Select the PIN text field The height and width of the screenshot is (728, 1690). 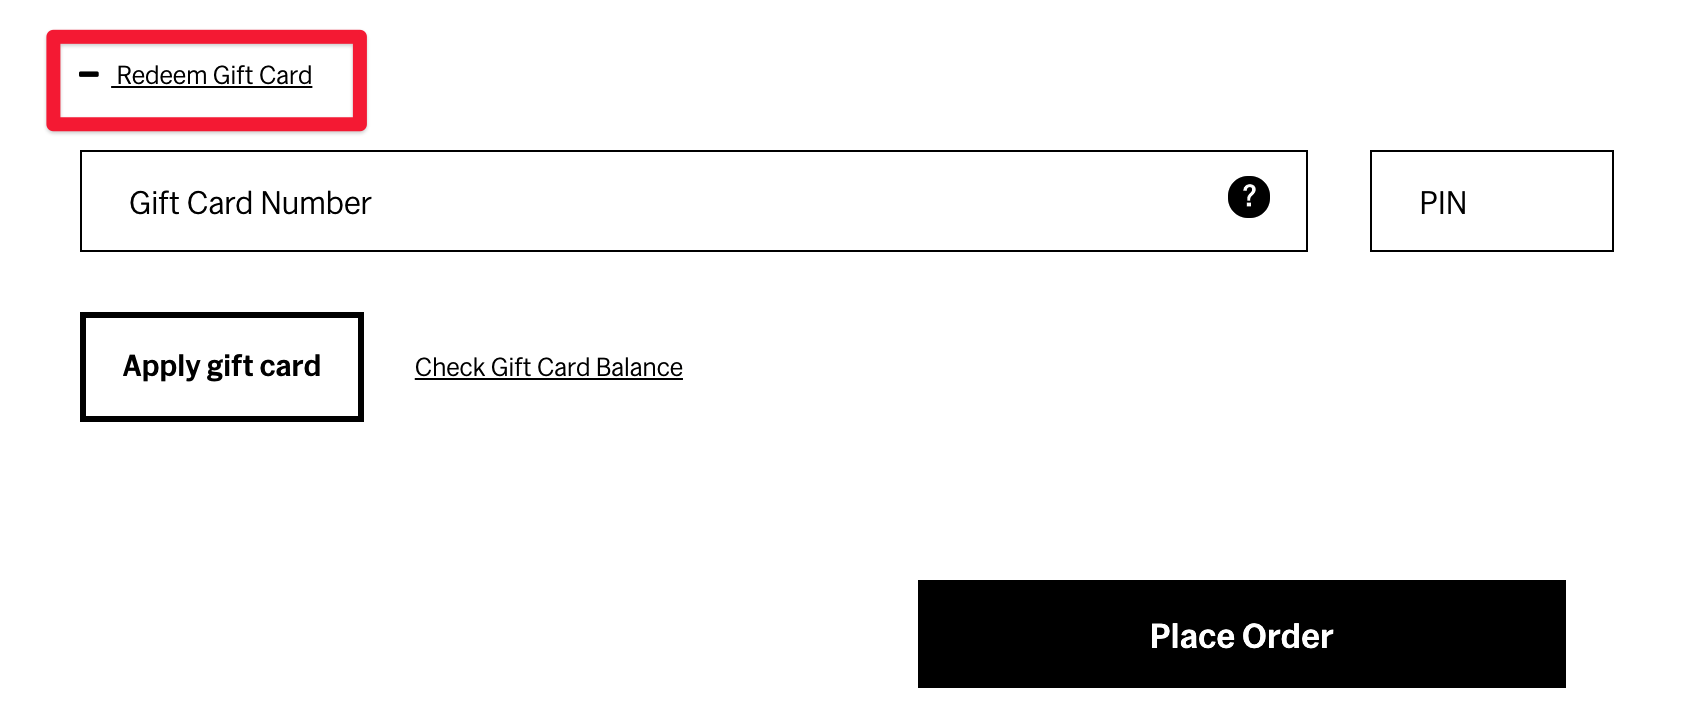1491,201
